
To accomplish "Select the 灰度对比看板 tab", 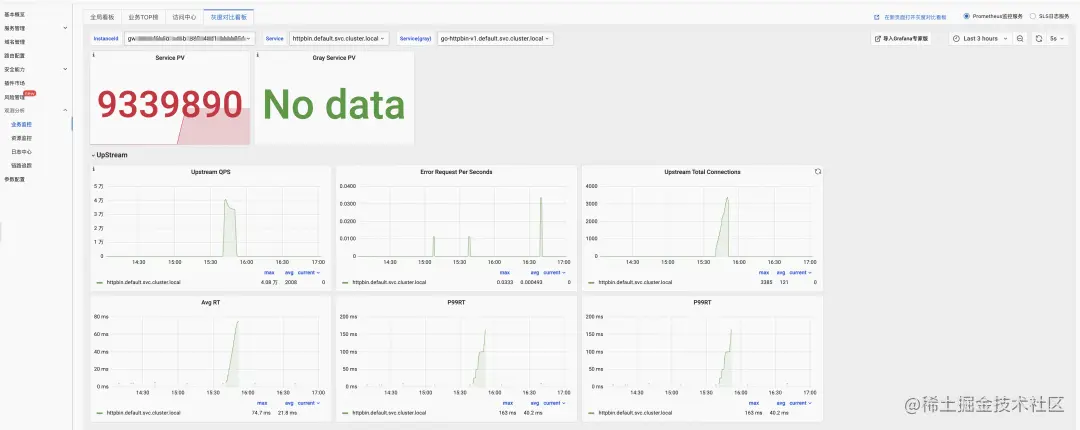I will coord(229,17).
